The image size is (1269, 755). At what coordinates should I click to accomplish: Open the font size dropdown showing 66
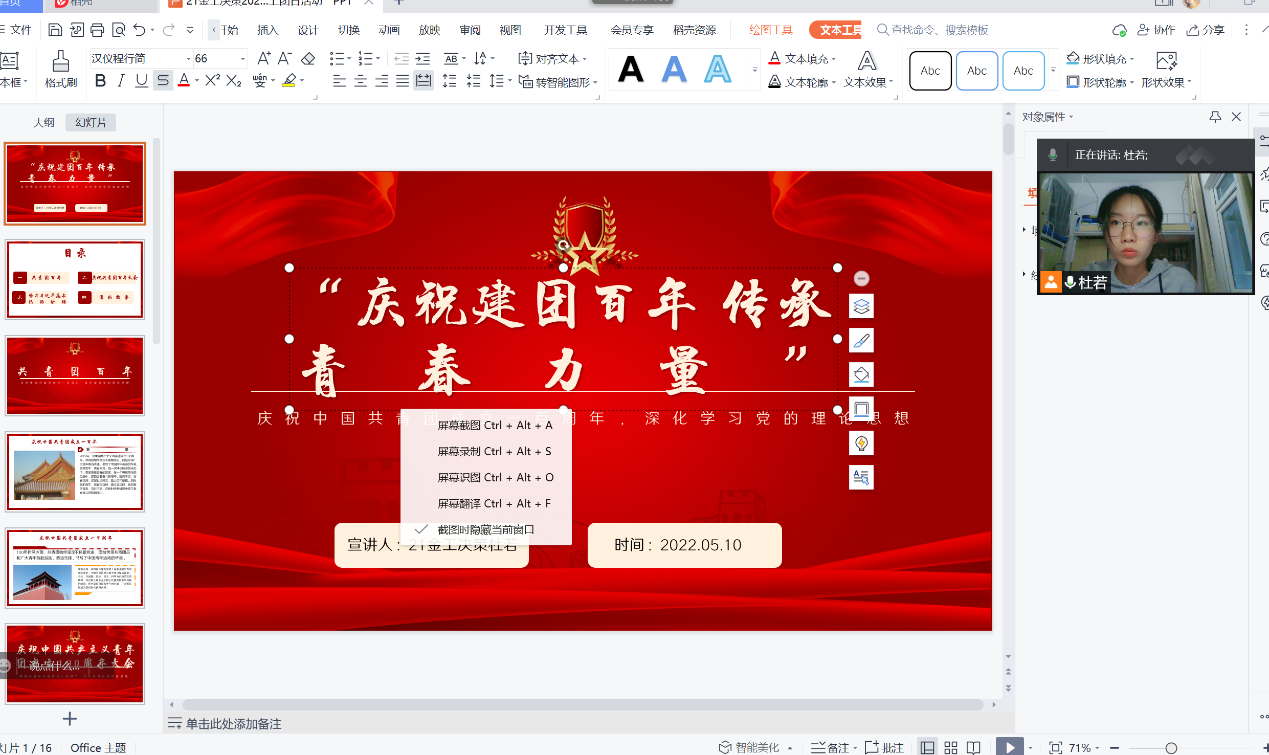(242, 59)
